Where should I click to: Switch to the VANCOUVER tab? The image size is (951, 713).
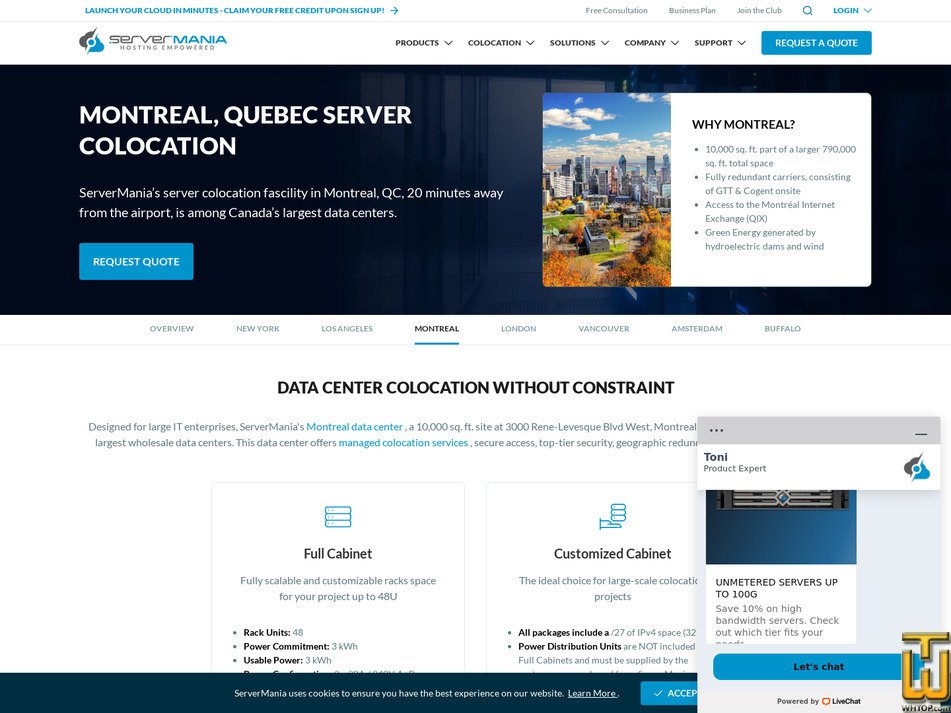[603, 328]
